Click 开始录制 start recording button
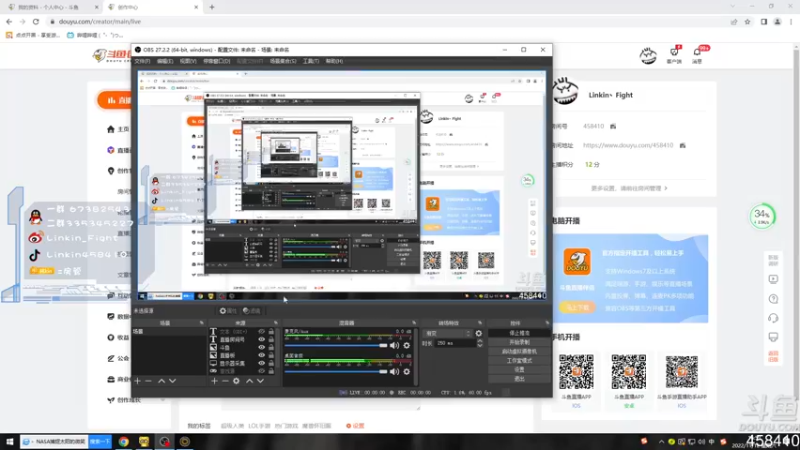Screen dimensions: 800x450 coord(519,342)
